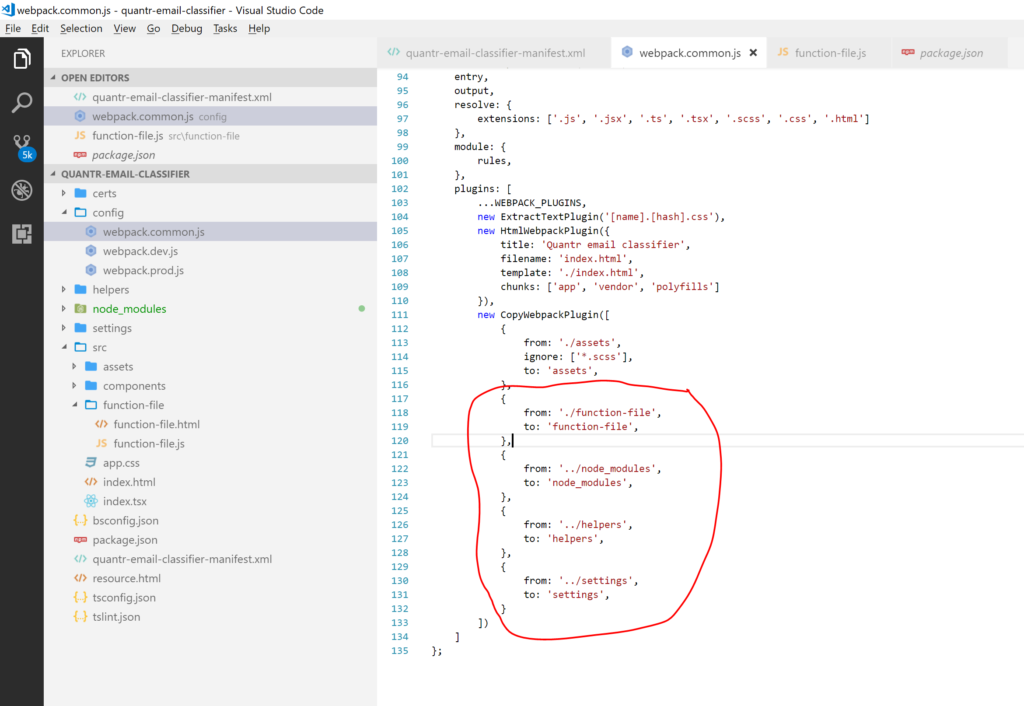This screenshot has height=706, width=1024.
Task: Open index.html in the src folder
Action: 210,482
